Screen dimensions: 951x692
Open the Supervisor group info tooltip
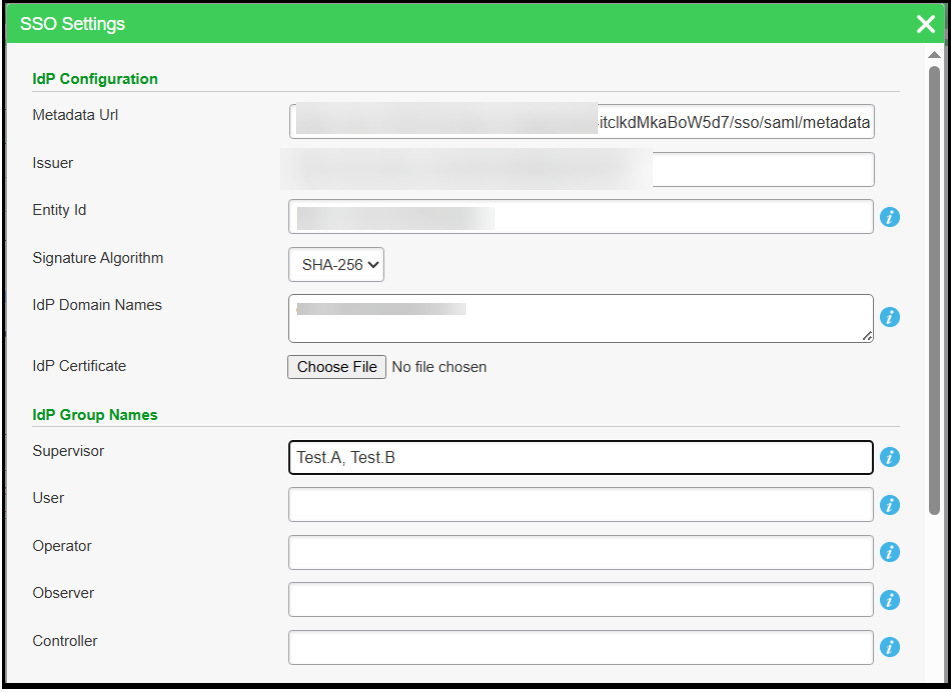pos(890,457)
